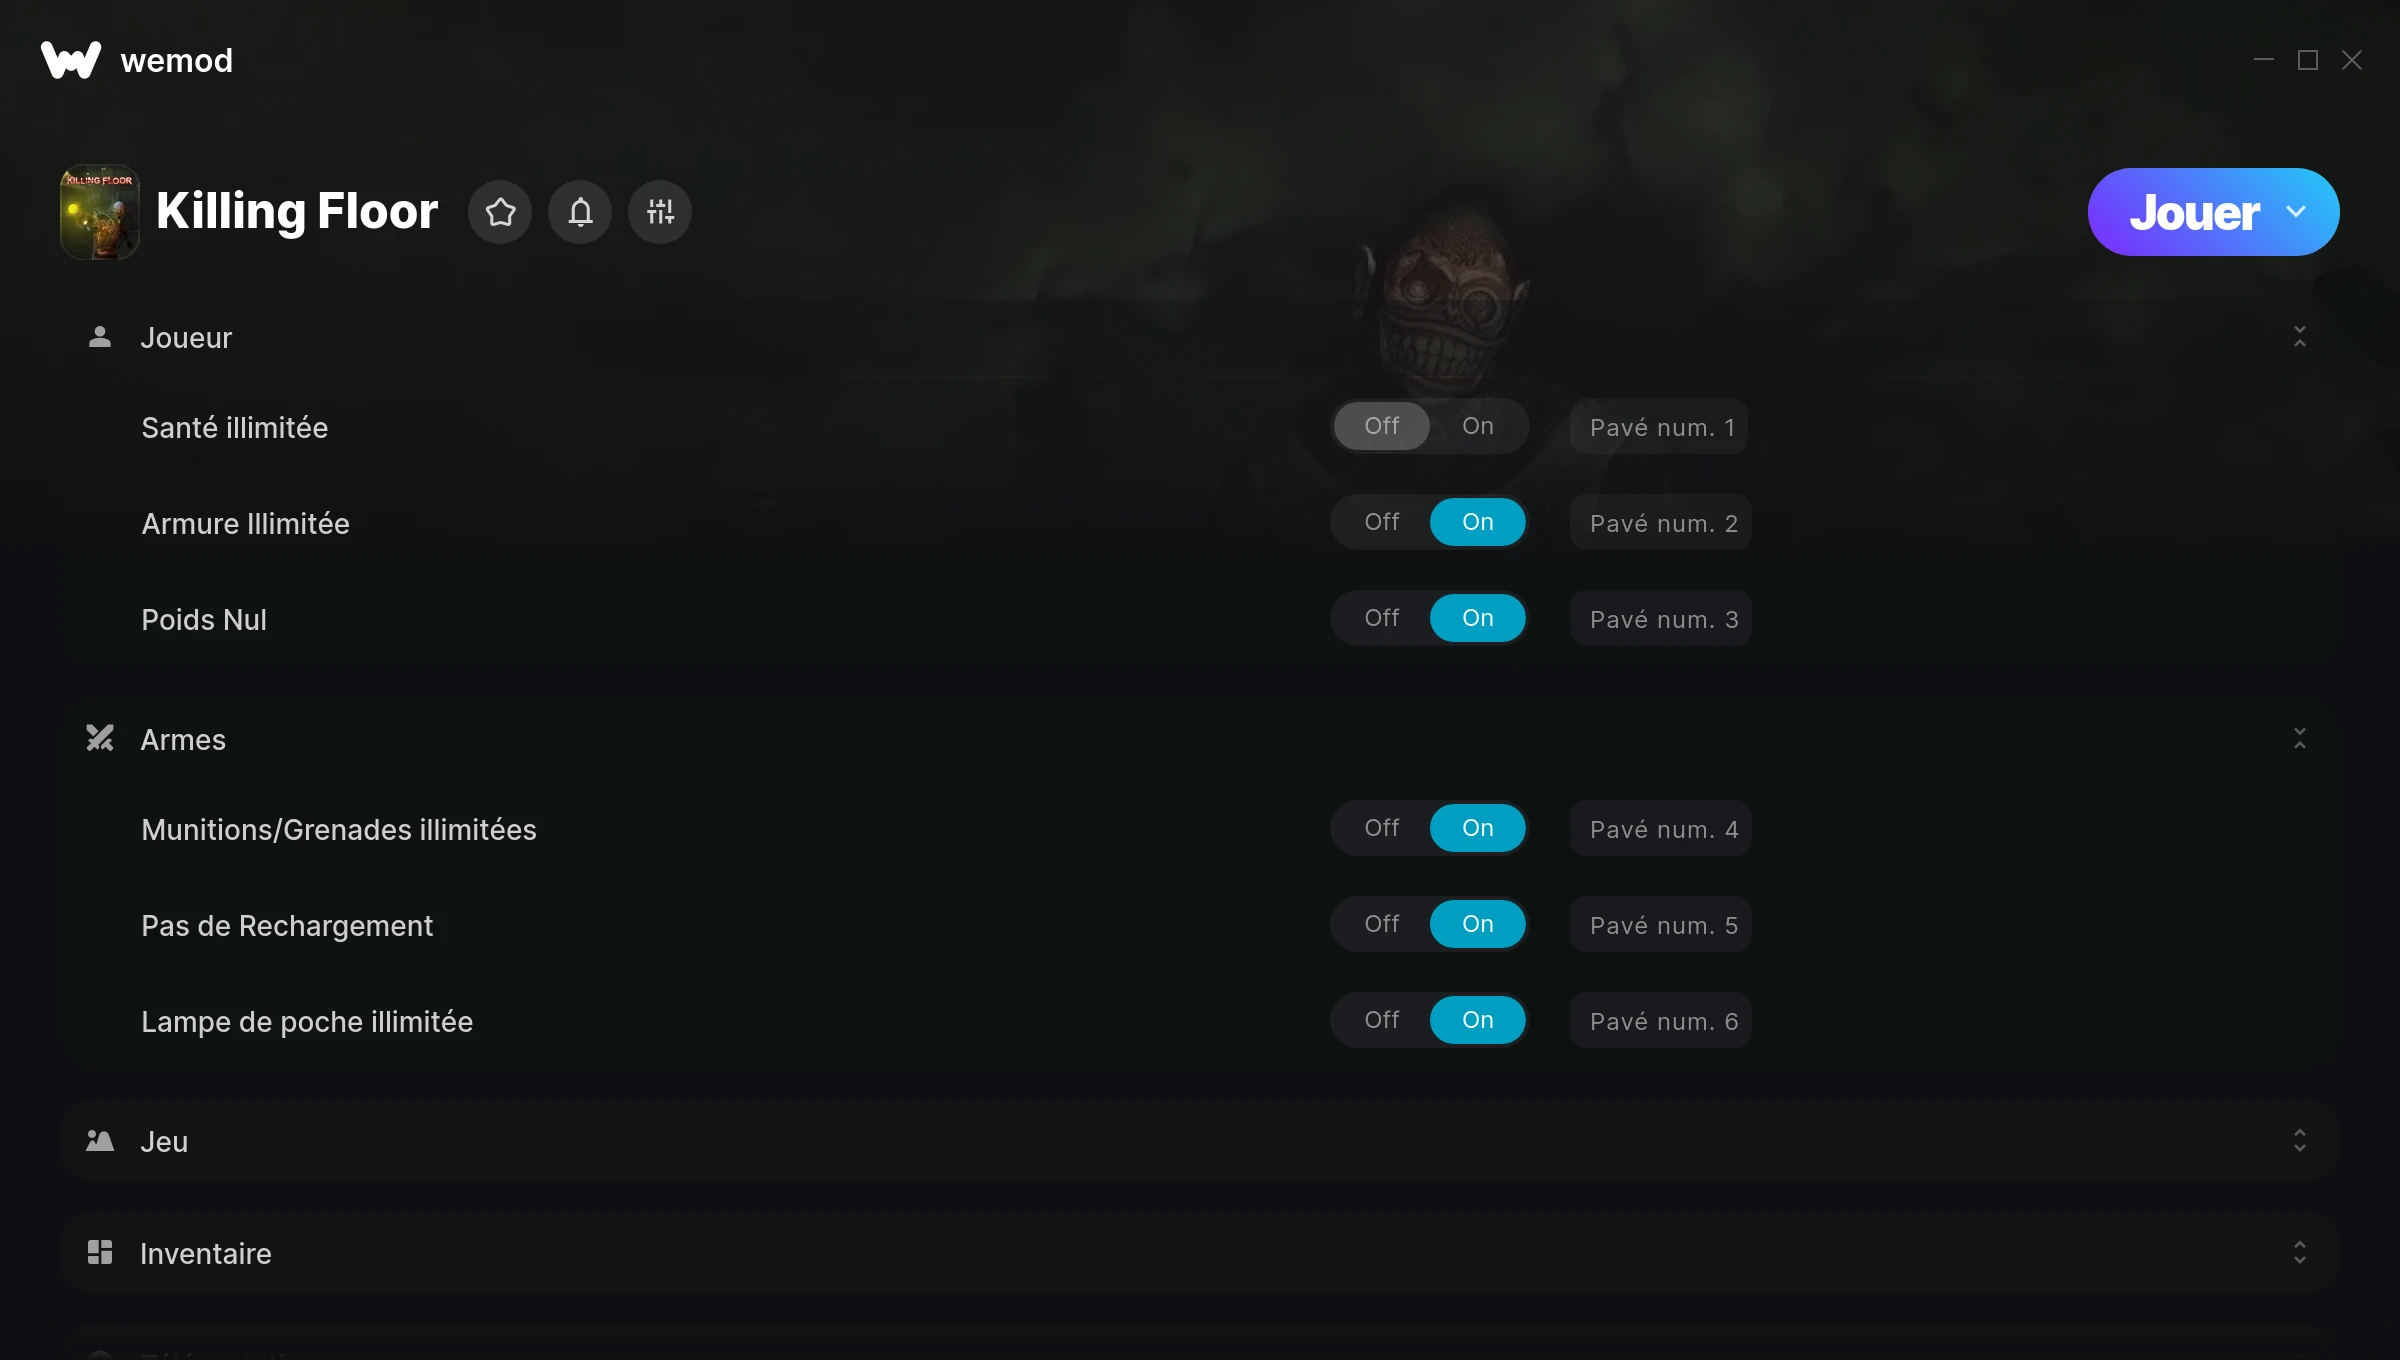
Task: Expand the Jeu section
Action: (x=2300, y=1141)
